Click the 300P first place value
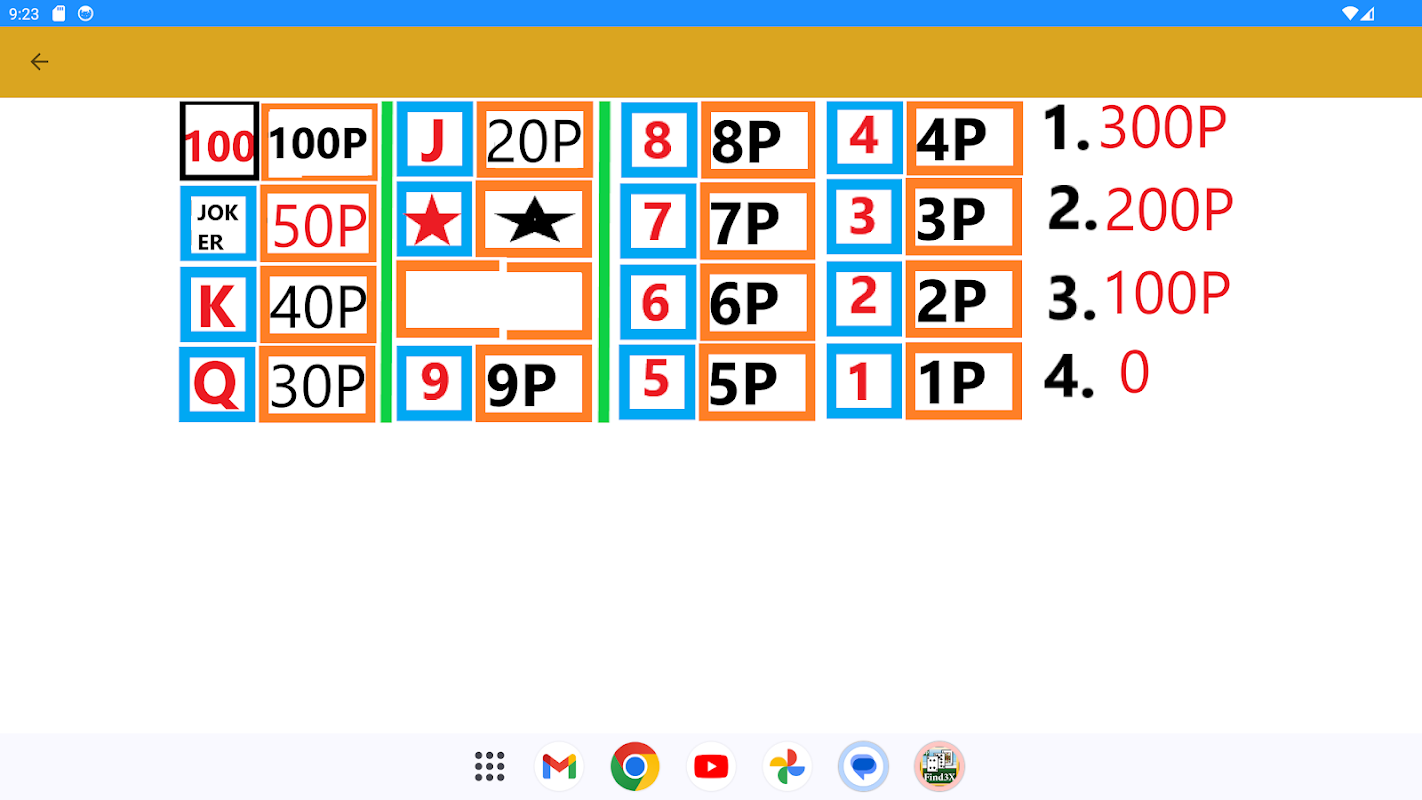The image size is (1422, 800). coord(1163,128)
